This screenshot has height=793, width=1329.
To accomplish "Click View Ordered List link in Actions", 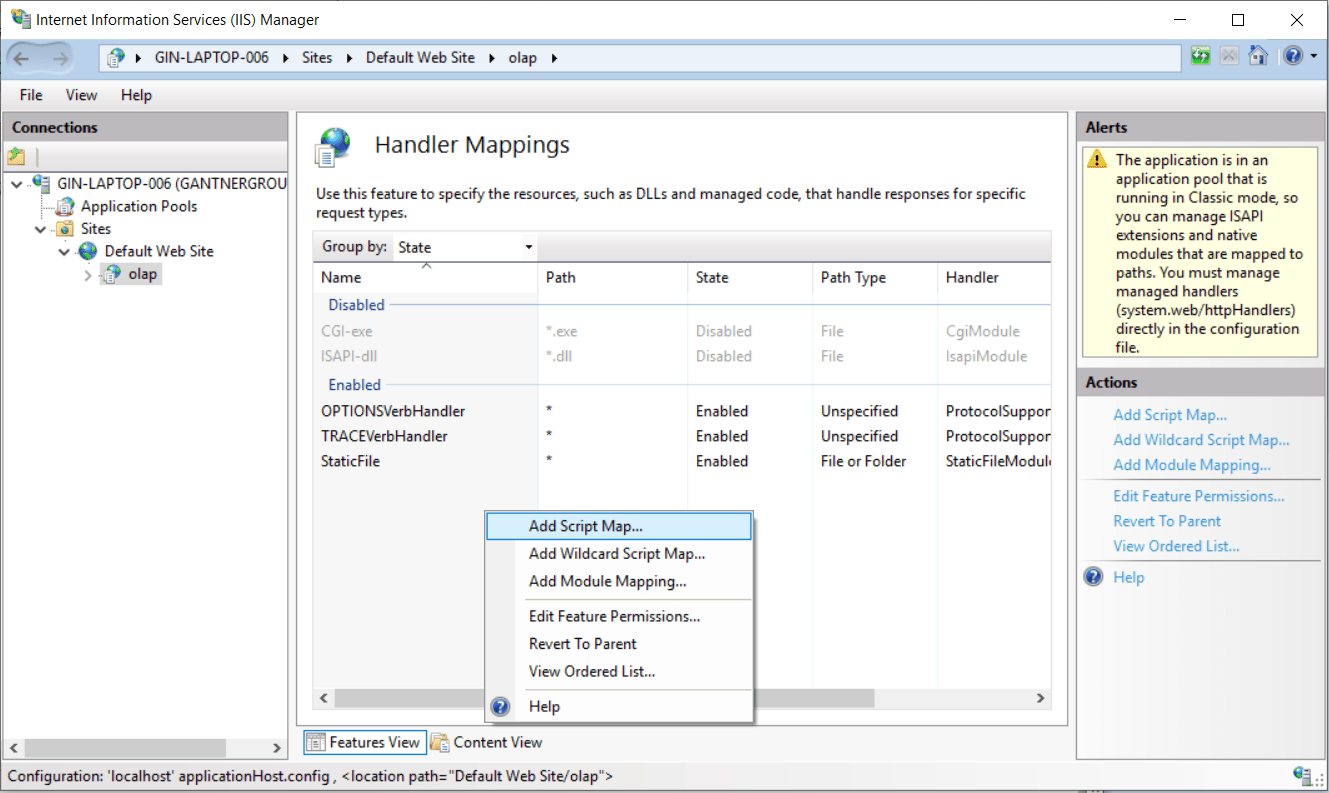I will pyautogui.click(x=1176, y=546).
